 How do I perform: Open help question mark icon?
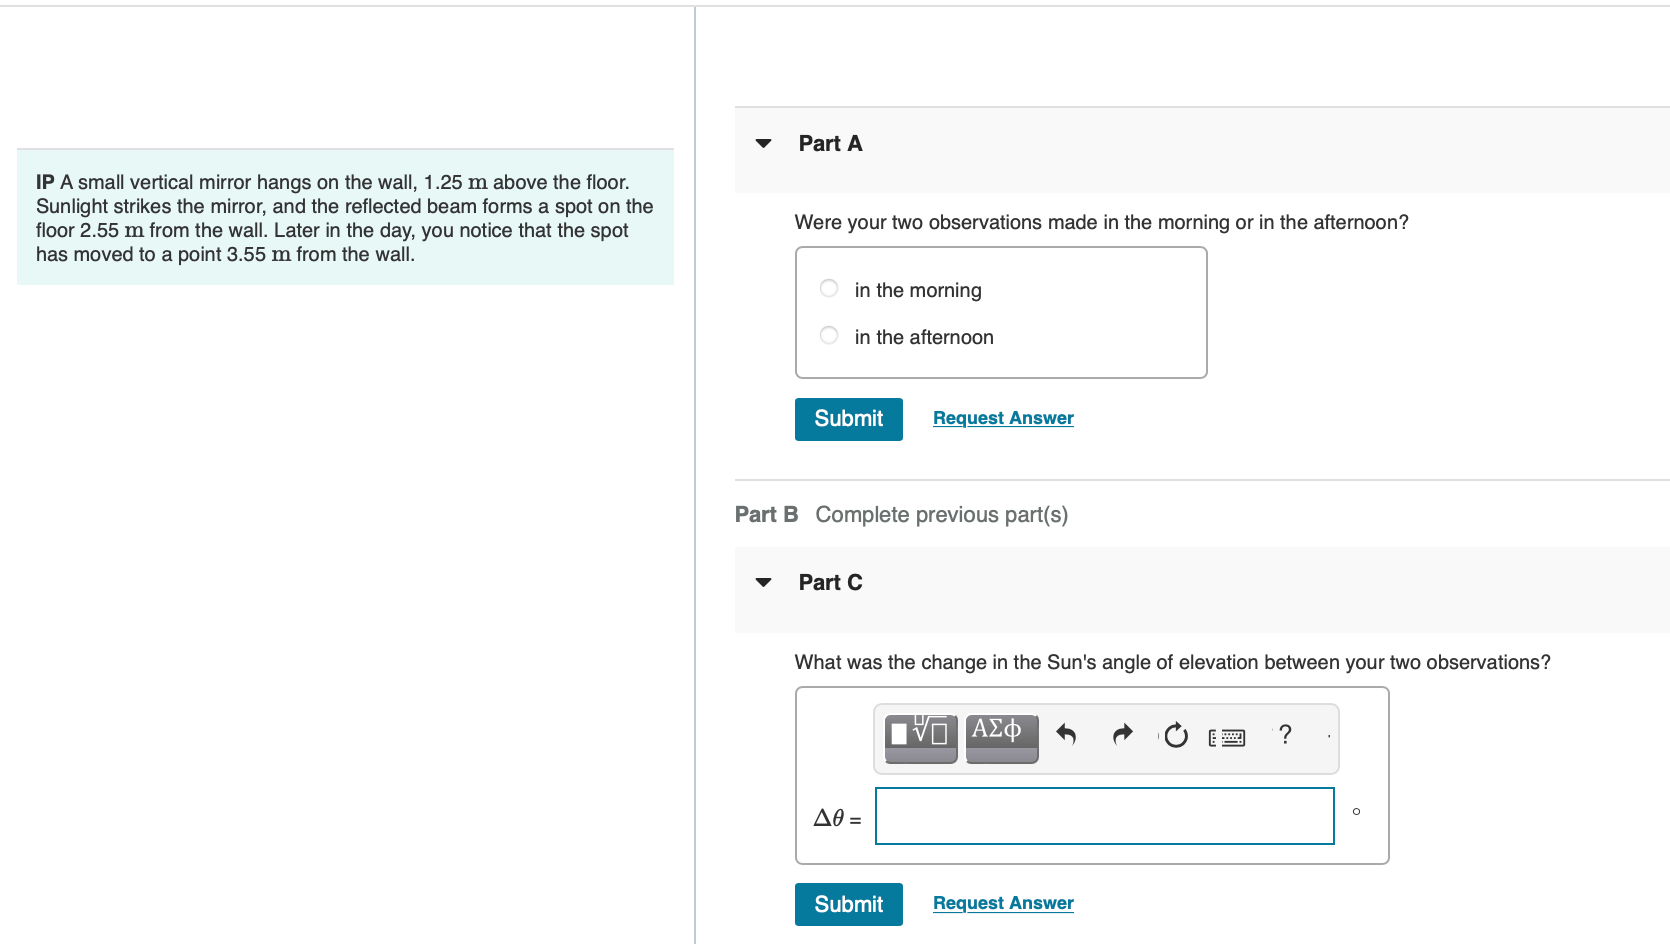(1285, 735)
